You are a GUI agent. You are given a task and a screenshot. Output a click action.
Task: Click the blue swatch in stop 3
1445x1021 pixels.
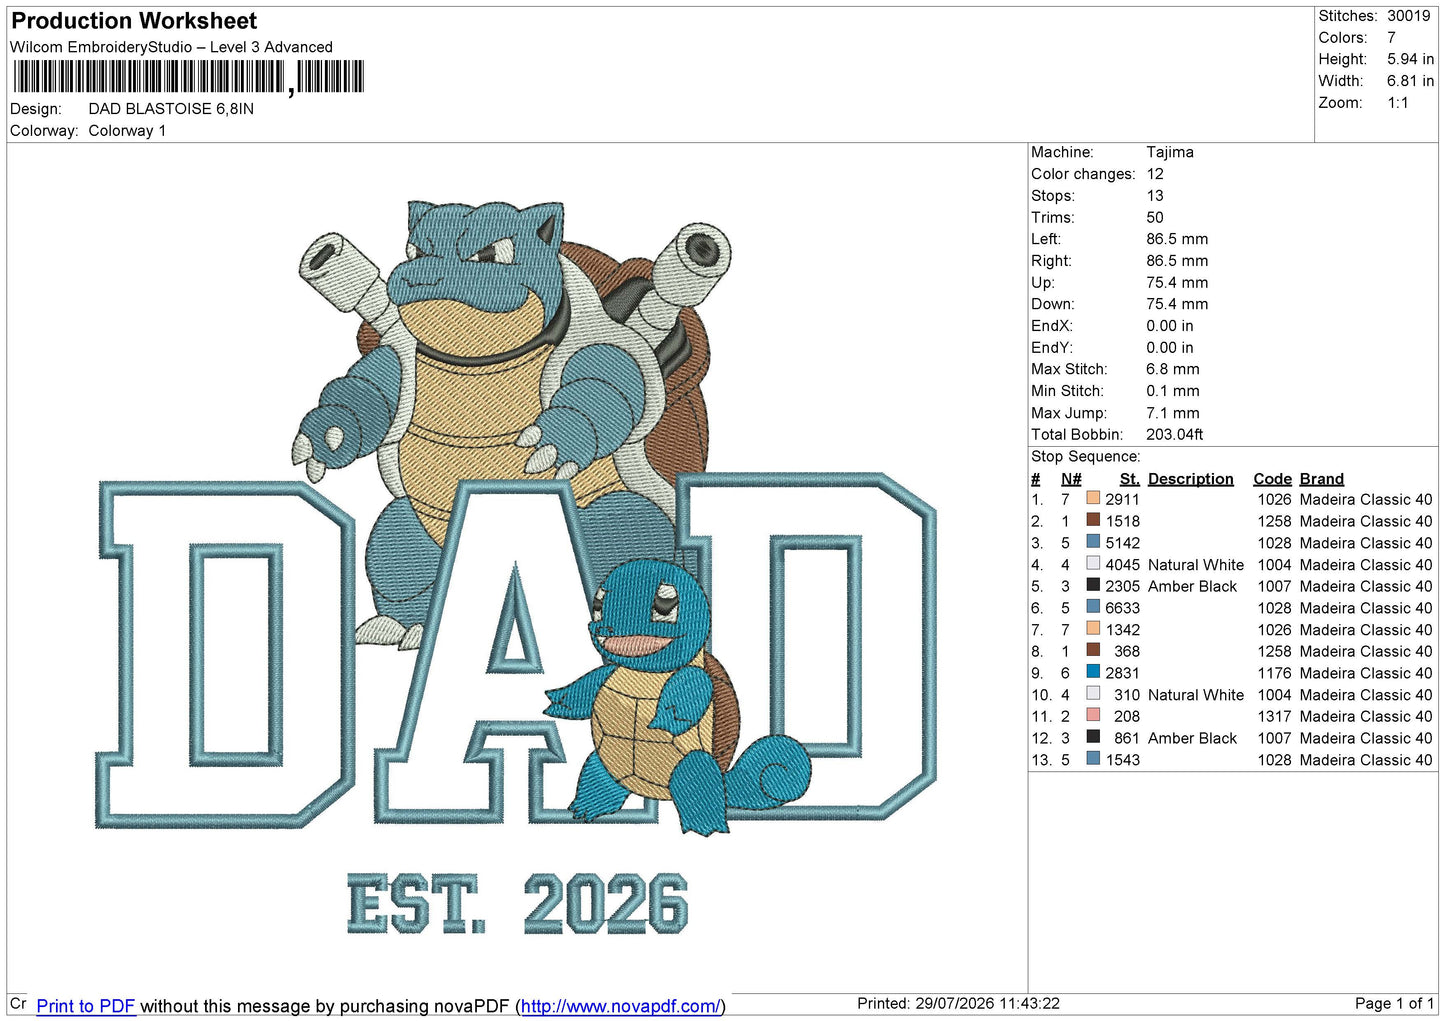pyautogui.click(x=1093, y=542)
